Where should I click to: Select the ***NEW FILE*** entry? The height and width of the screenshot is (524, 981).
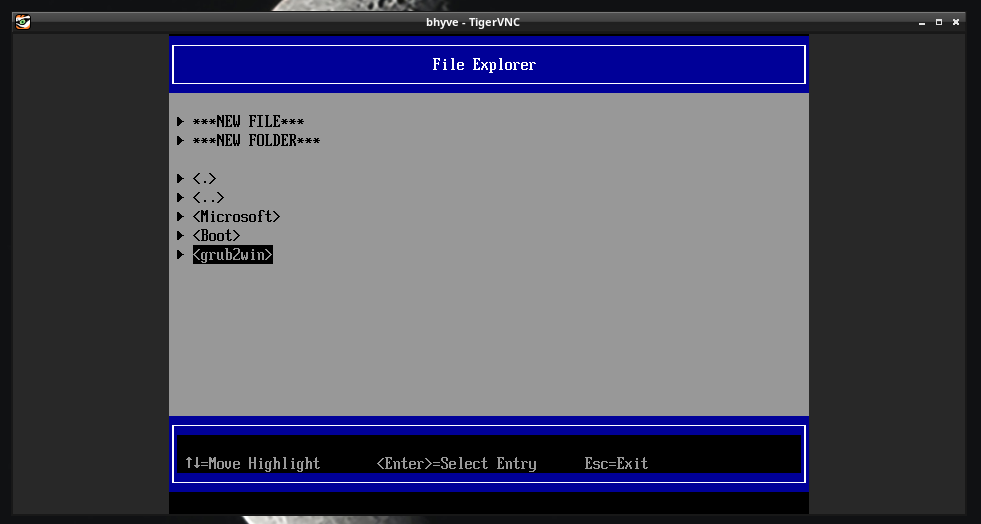tap(248, 122)
